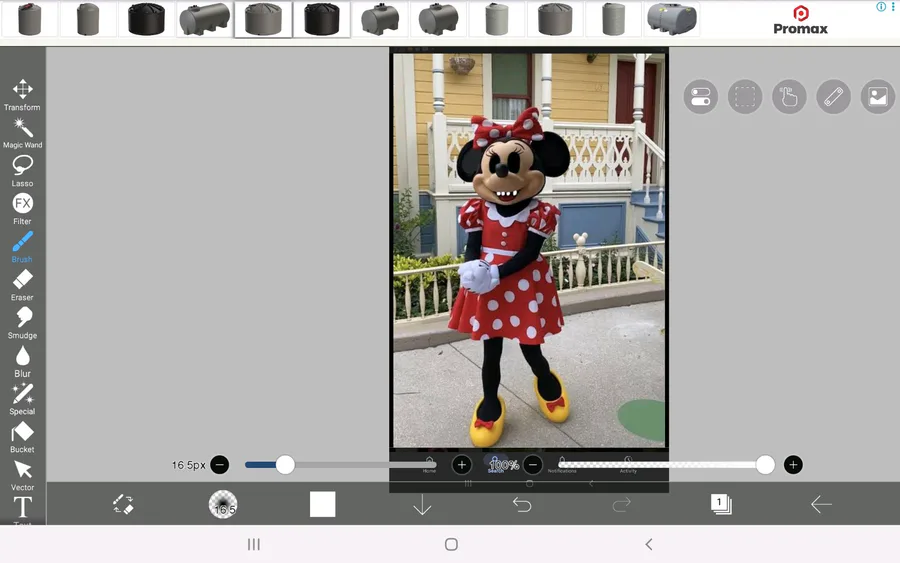Undo the last action
This screenshot has width=900, height=563.
(522, 504)
